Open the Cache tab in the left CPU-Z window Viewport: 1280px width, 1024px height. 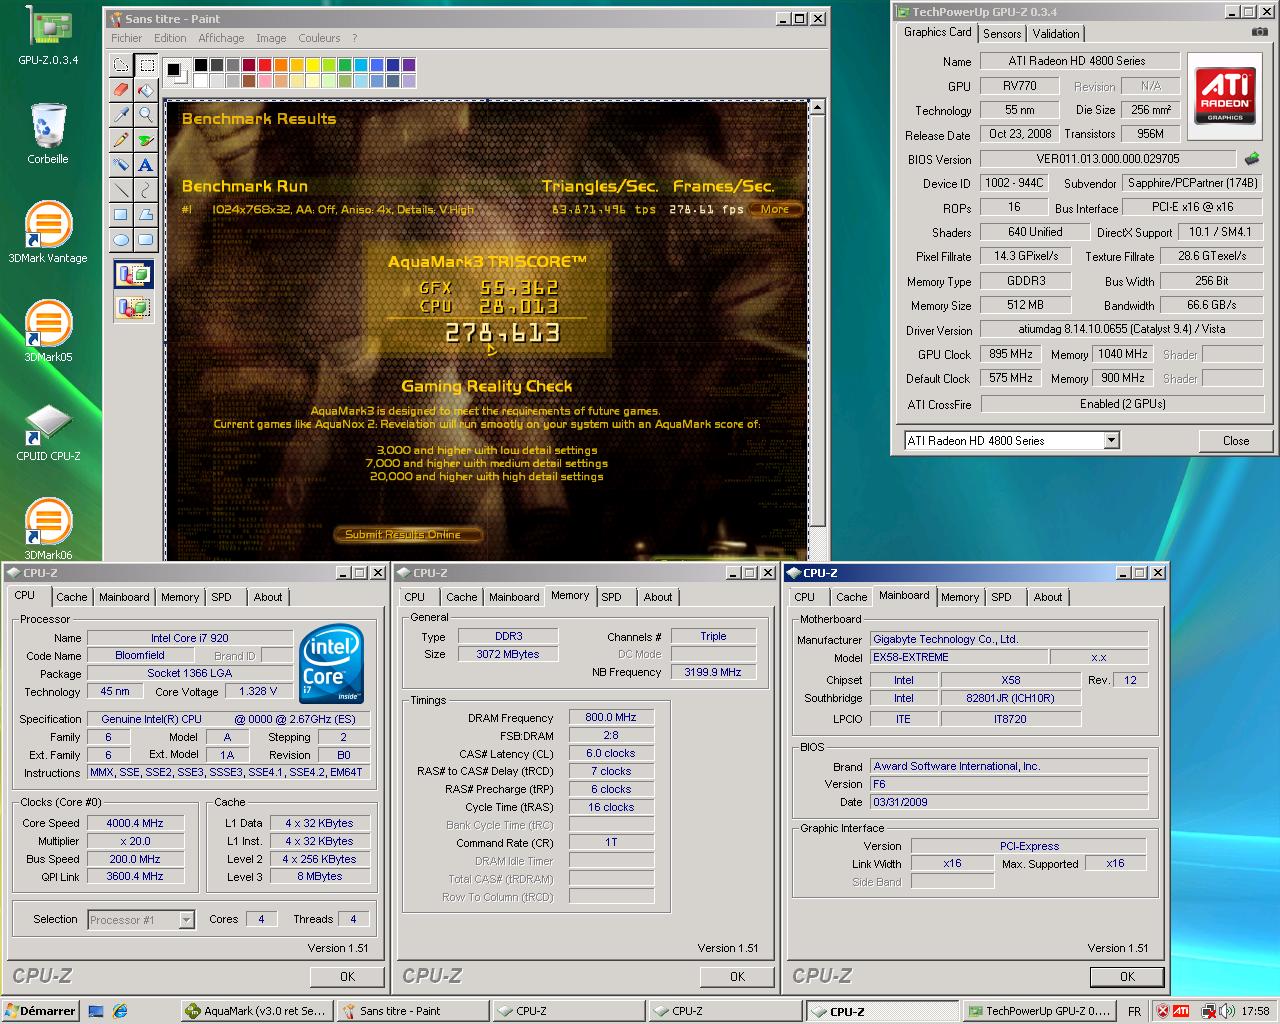coord(71,597)
